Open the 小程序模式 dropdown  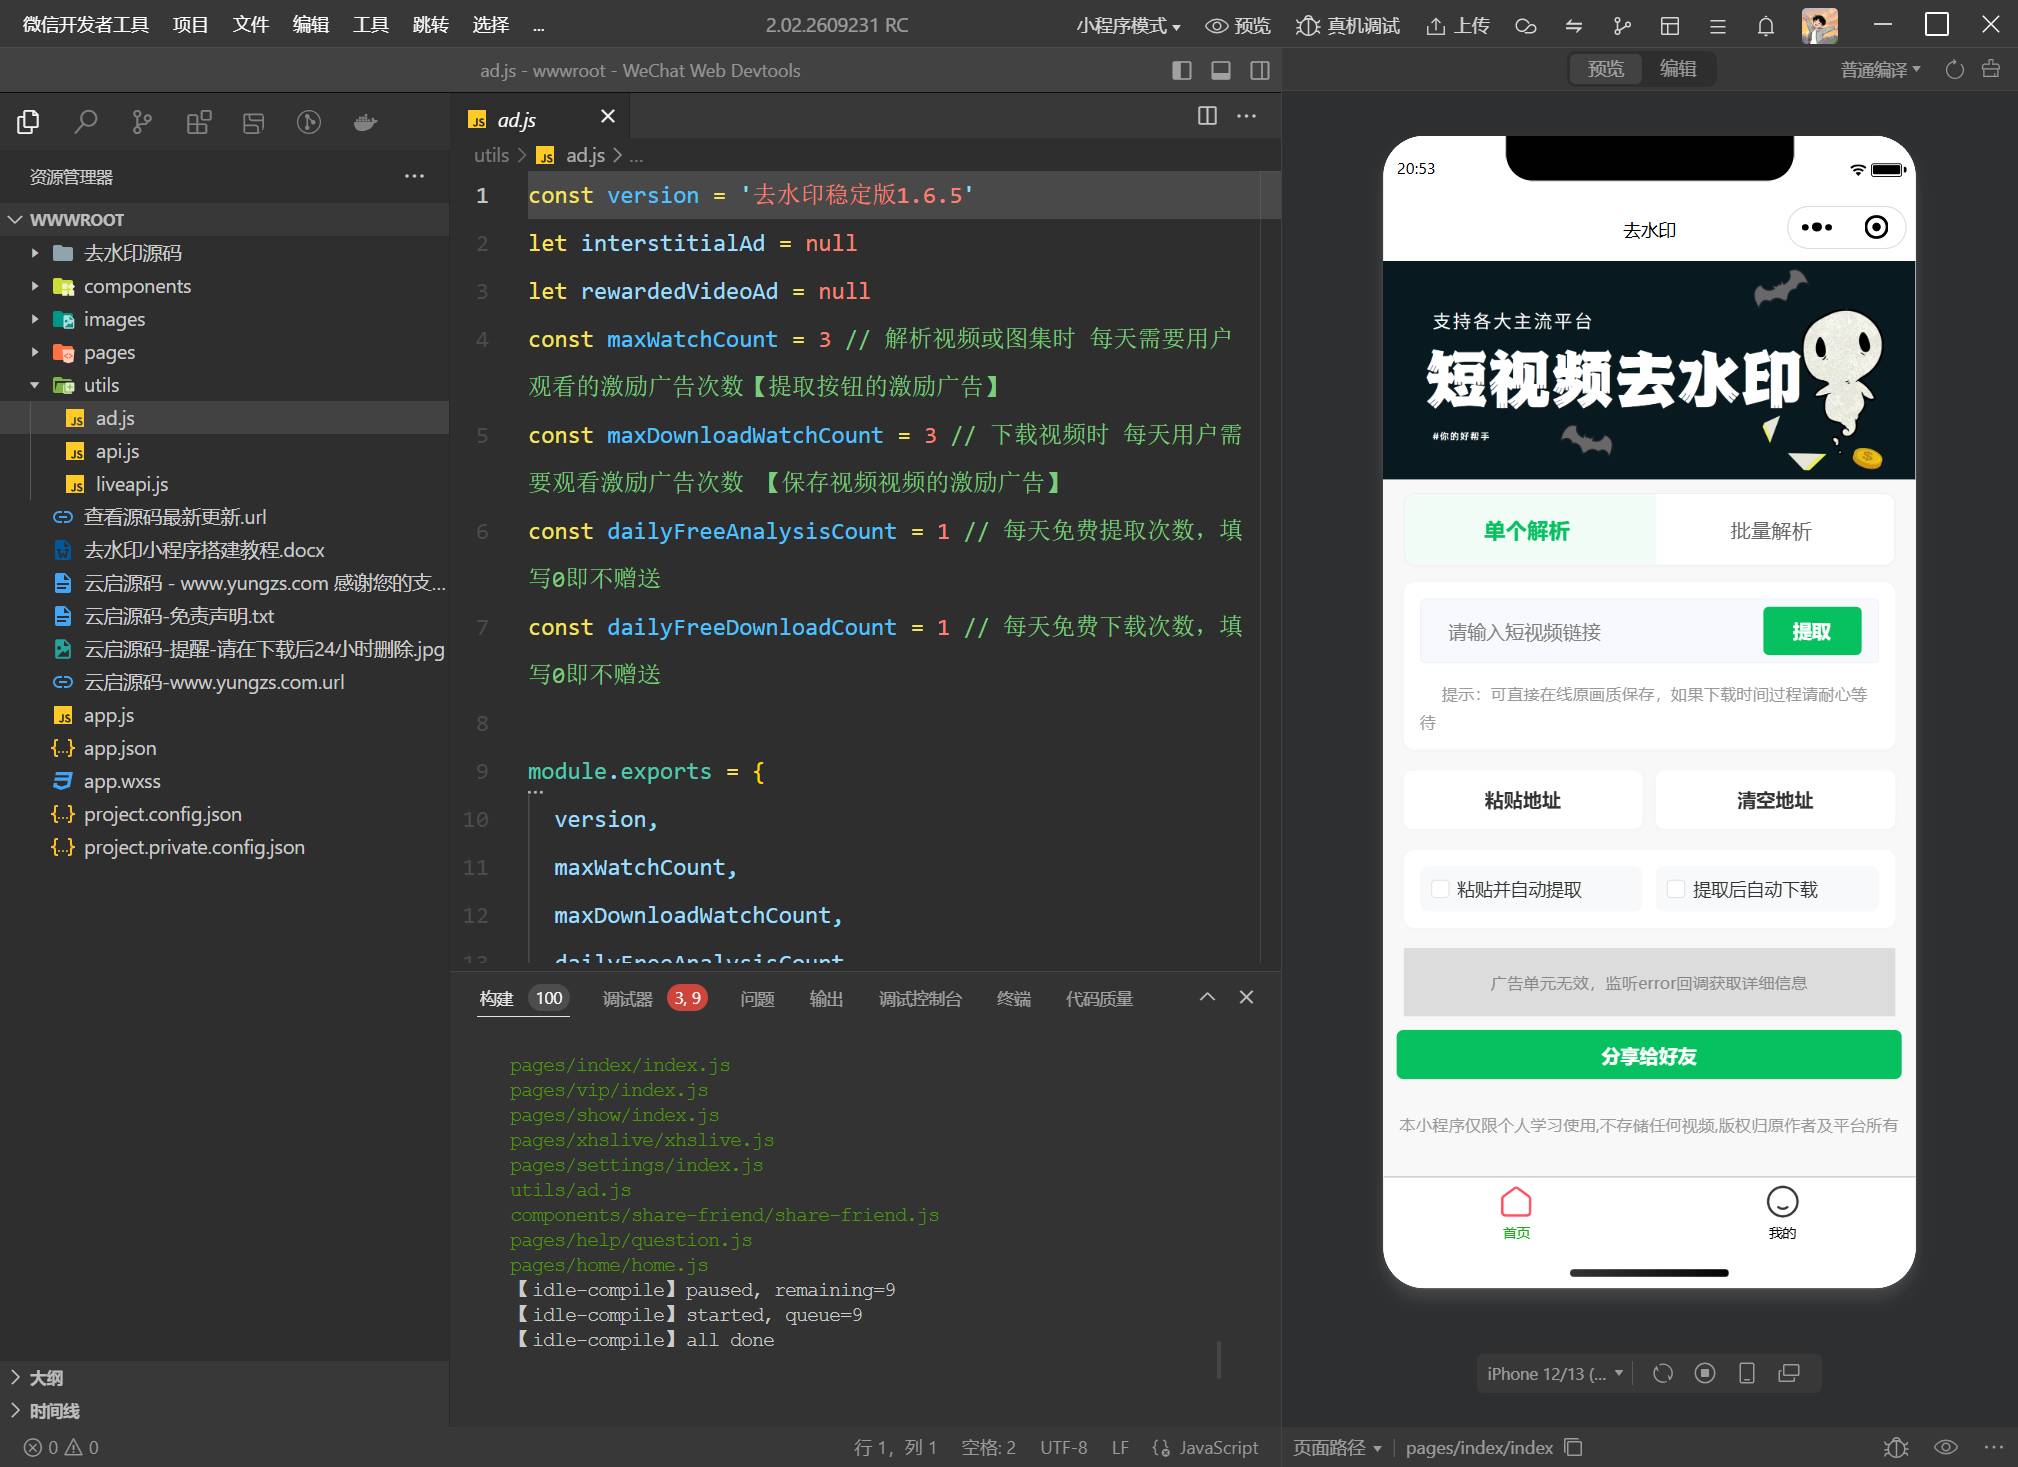tap(1128, 26)
